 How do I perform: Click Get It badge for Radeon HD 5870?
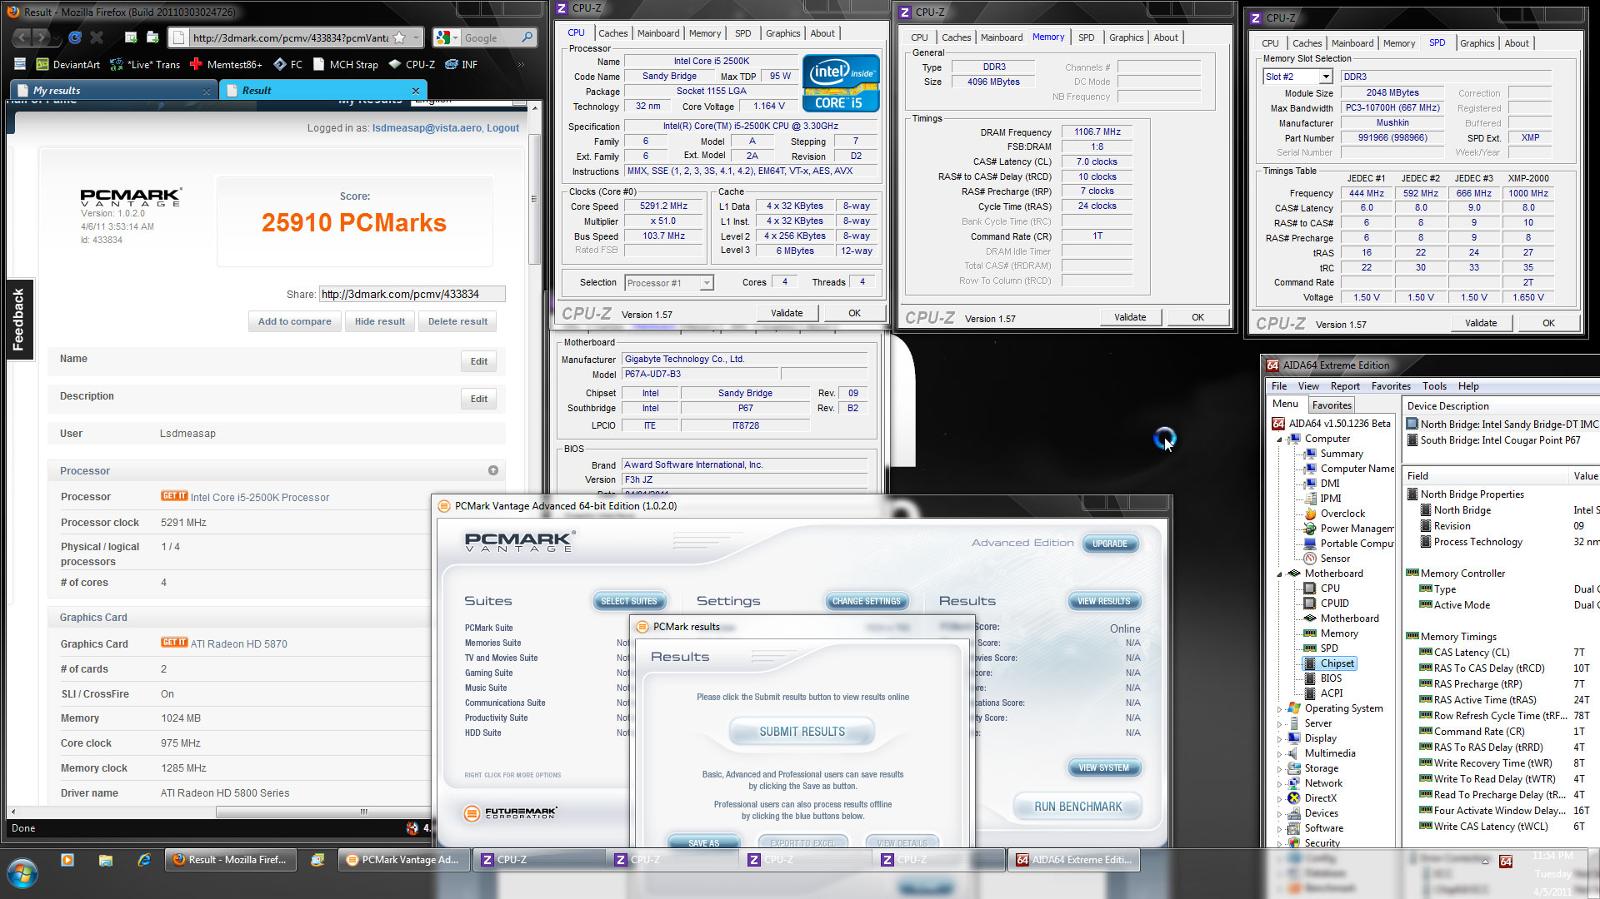pyautogui.click(x=174, y=643)
